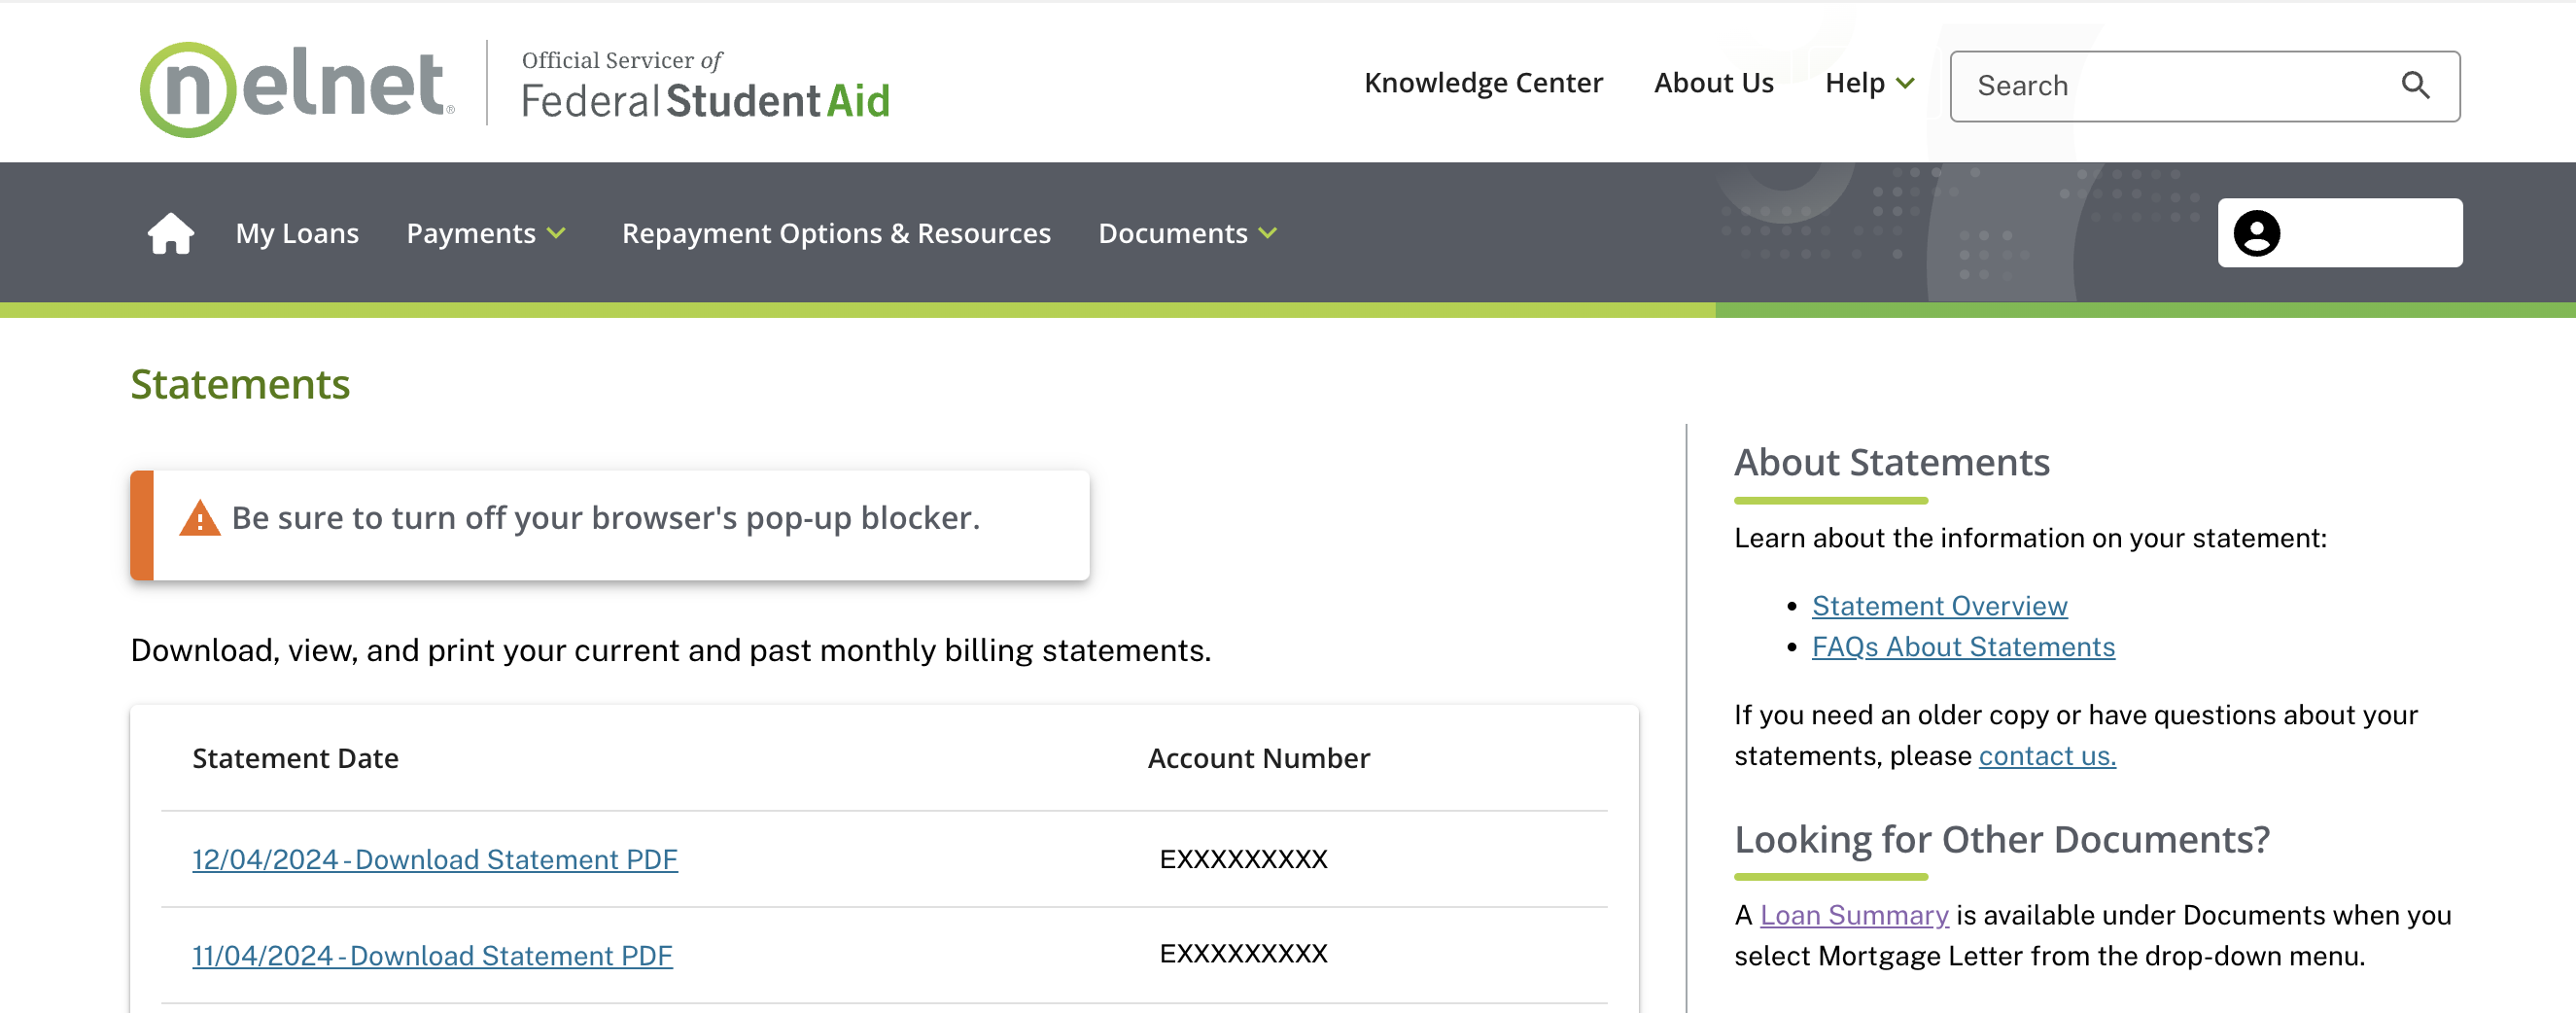Viewport: 2576px width, 1013px height.
Task: Navigate to About Us
Action: pos(1713,83)
